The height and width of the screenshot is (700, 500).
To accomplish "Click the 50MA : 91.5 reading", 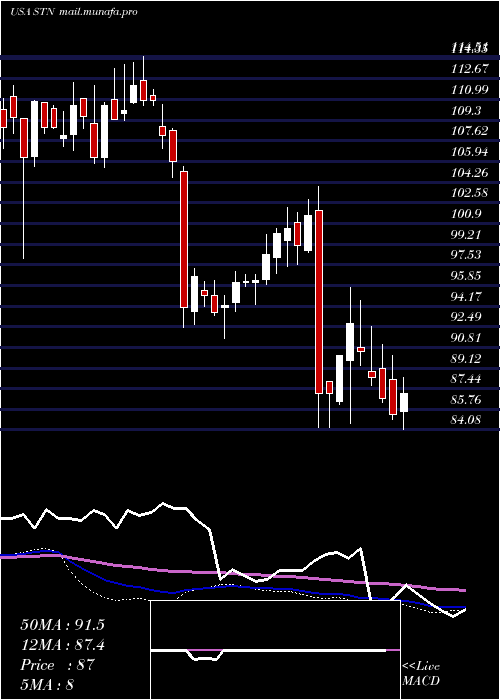I will pos(62,625).
